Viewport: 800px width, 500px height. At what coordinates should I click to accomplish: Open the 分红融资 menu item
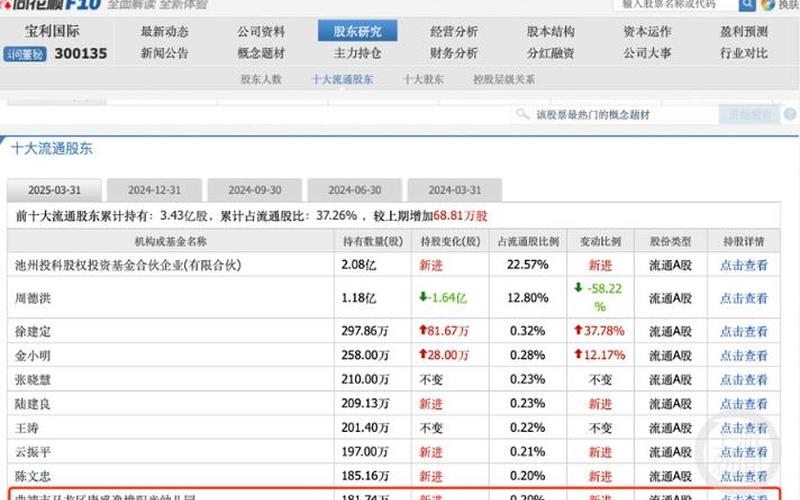551,53
